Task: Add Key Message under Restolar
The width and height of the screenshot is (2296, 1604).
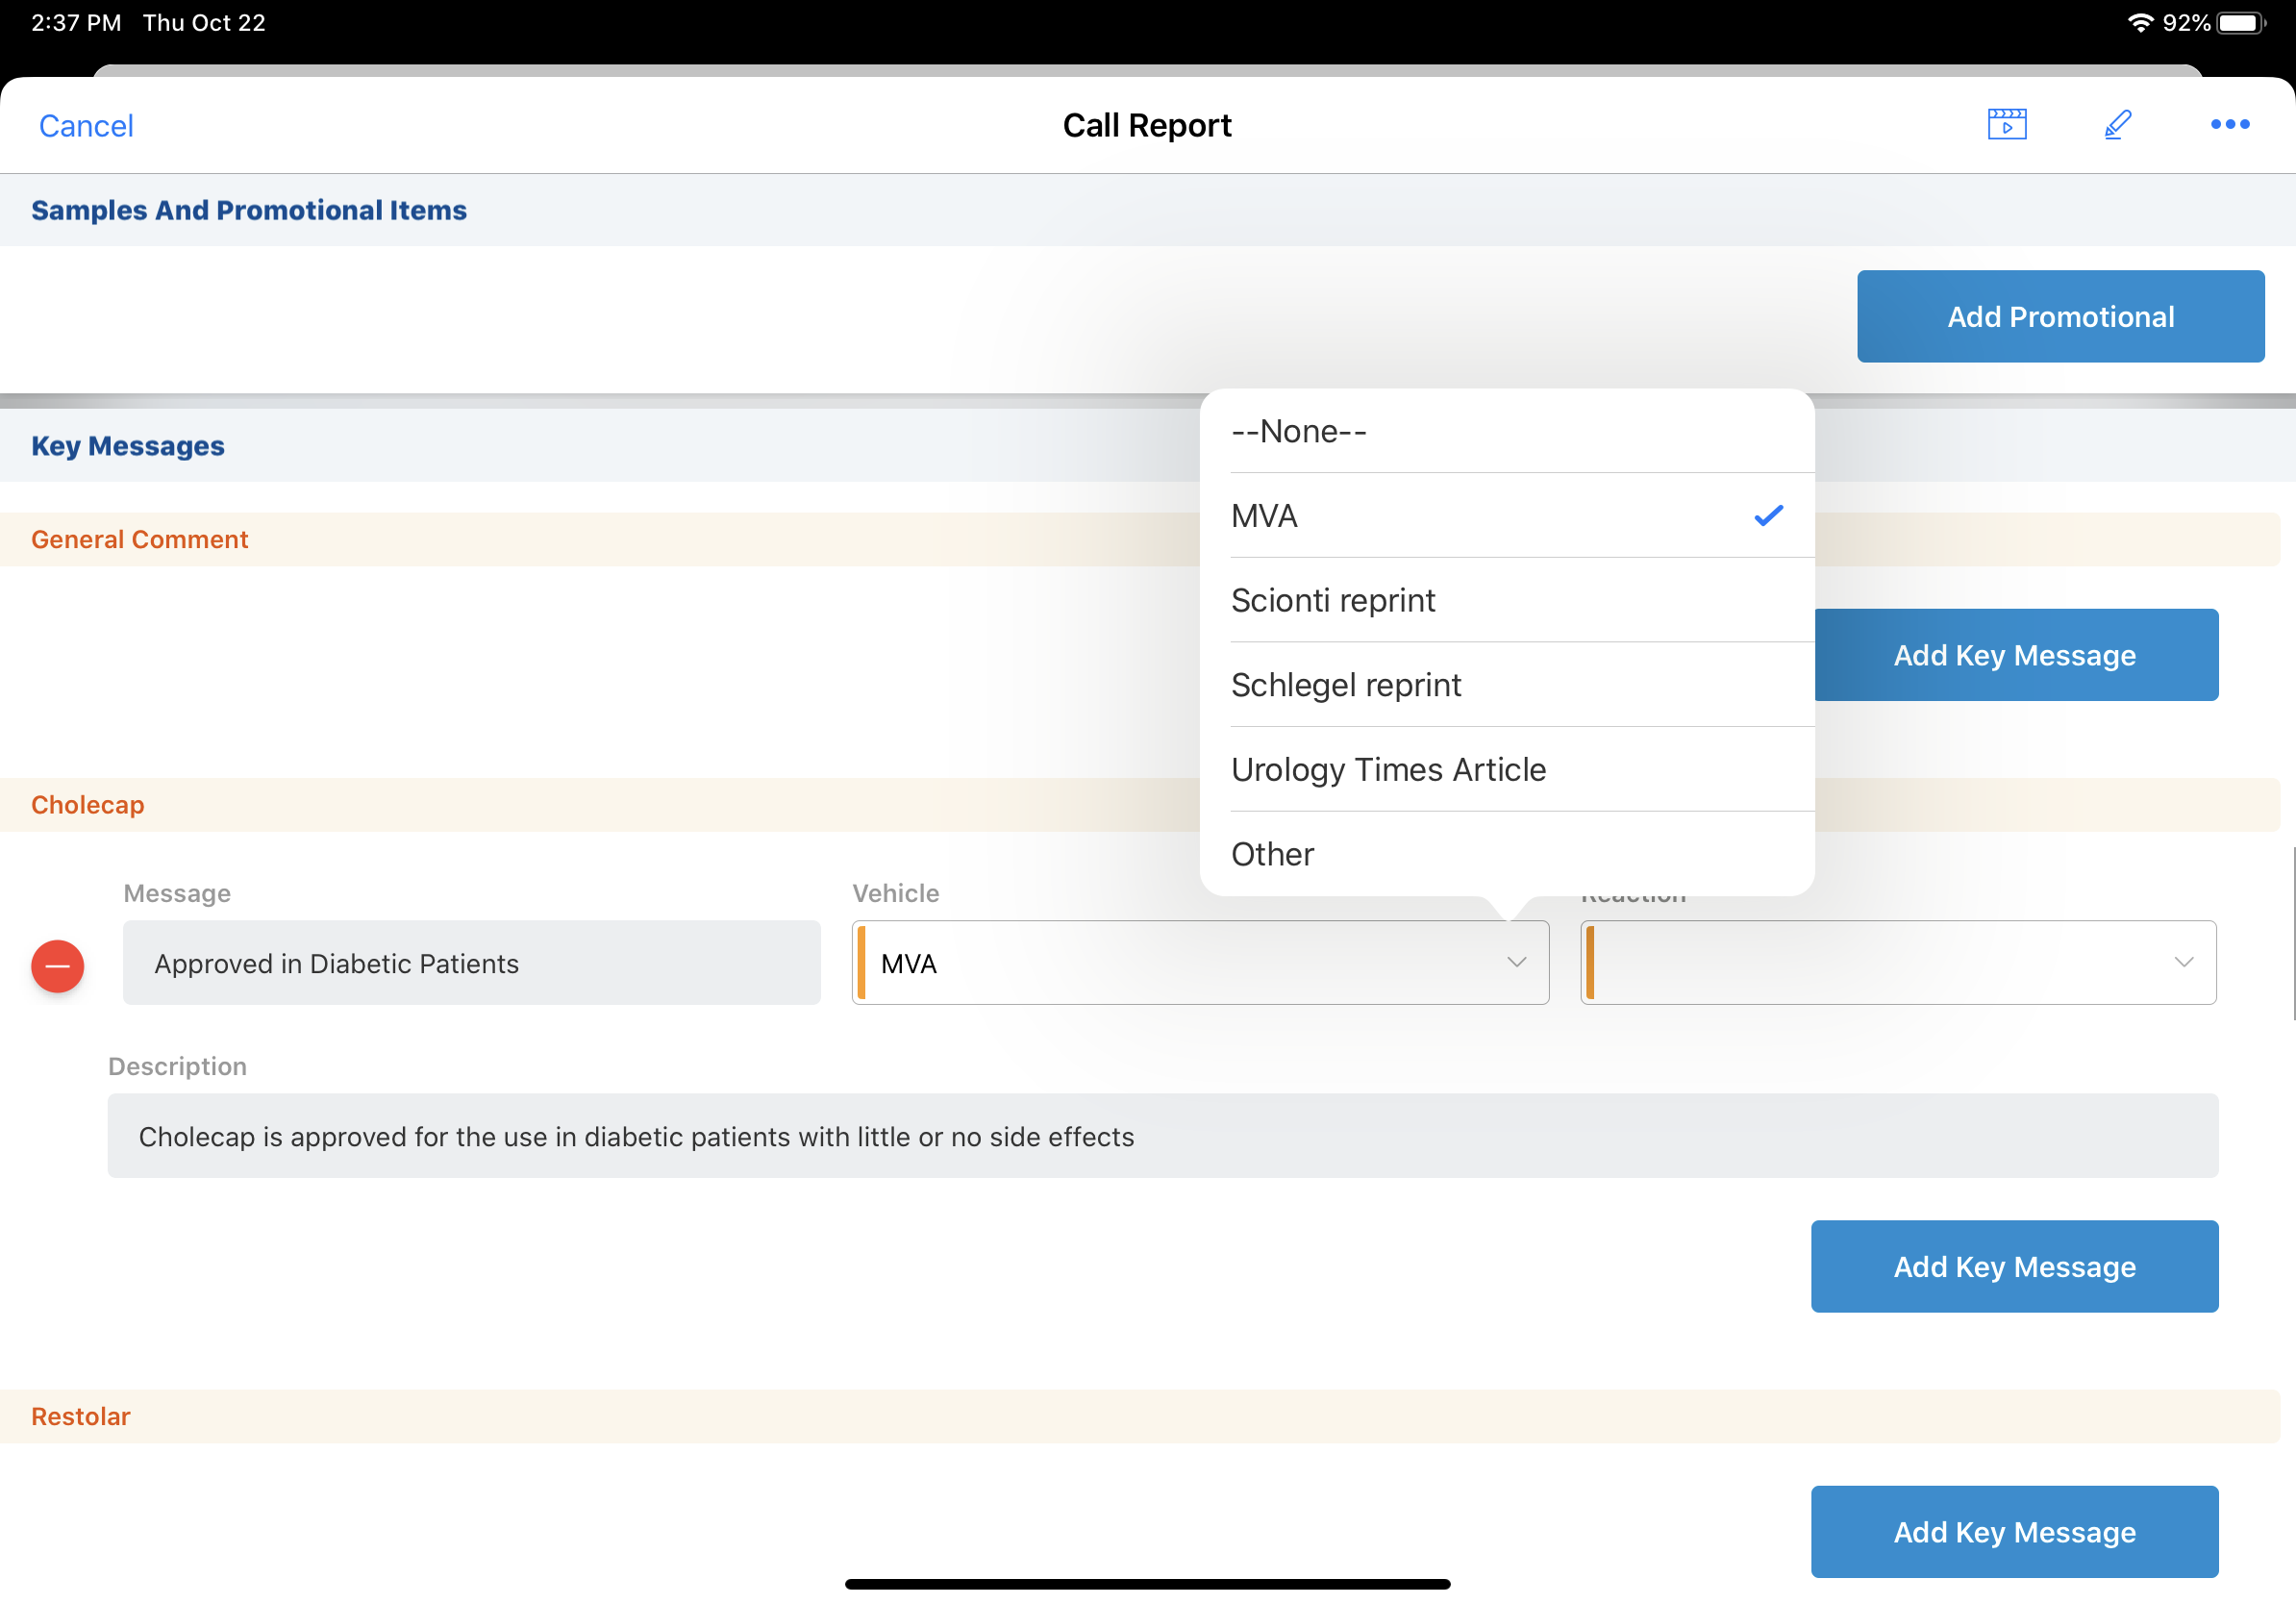Action: (2014, 1531)
